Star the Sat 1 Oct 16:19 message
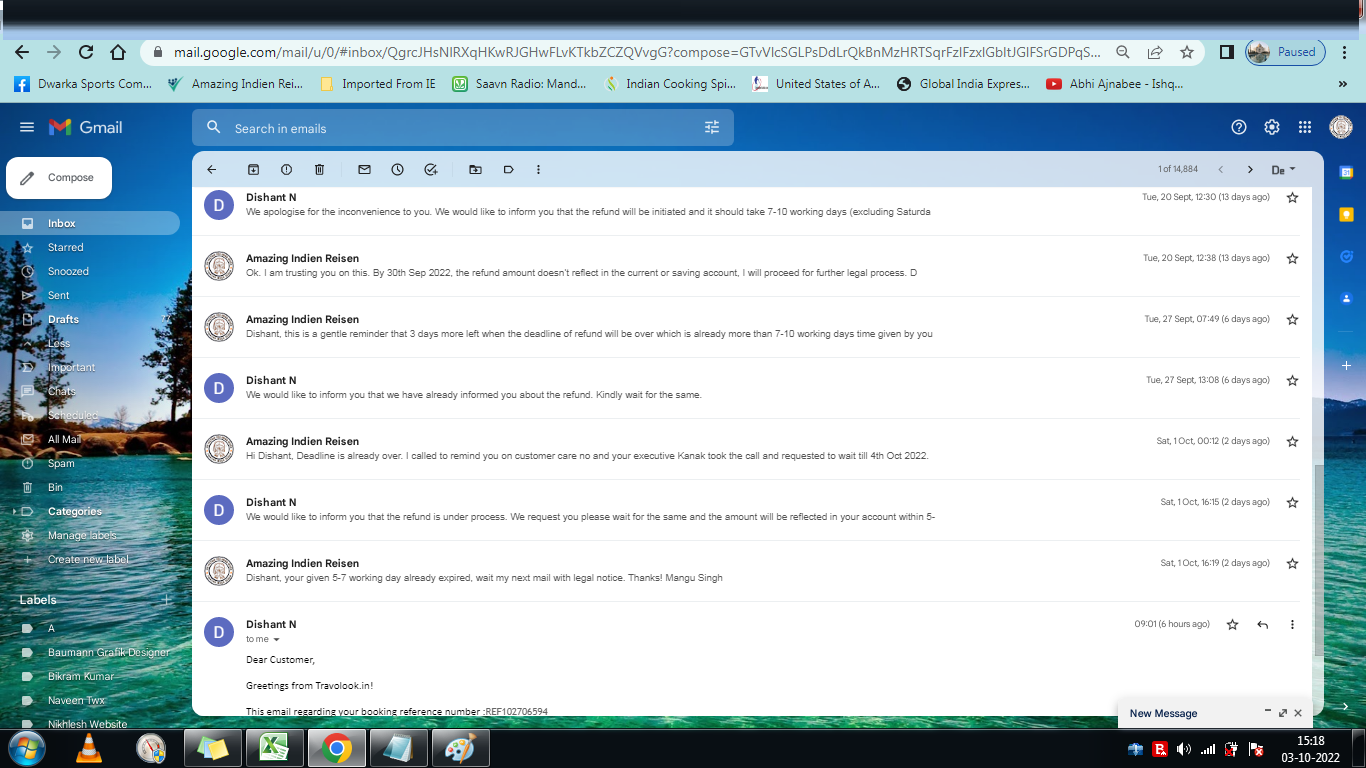 point(1292,563)
